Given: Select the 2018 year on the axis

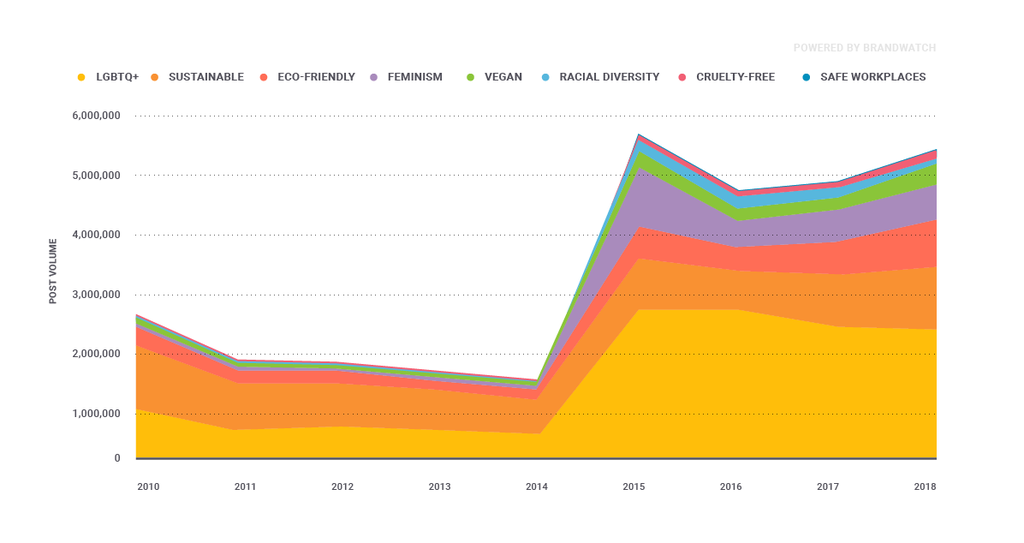Looking at the screenshot, I should coord(925,487).
